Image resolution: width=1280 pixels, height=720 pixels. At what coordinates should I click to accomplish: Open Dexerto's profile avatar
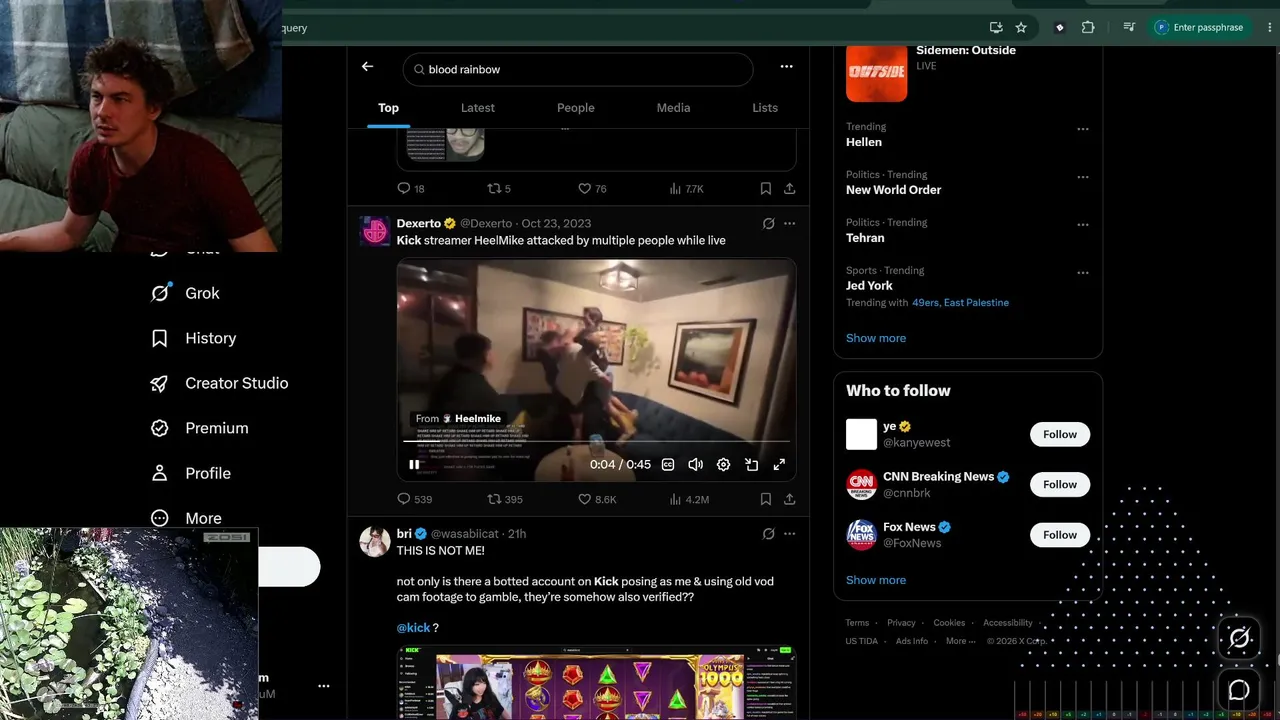coord(375,231)
